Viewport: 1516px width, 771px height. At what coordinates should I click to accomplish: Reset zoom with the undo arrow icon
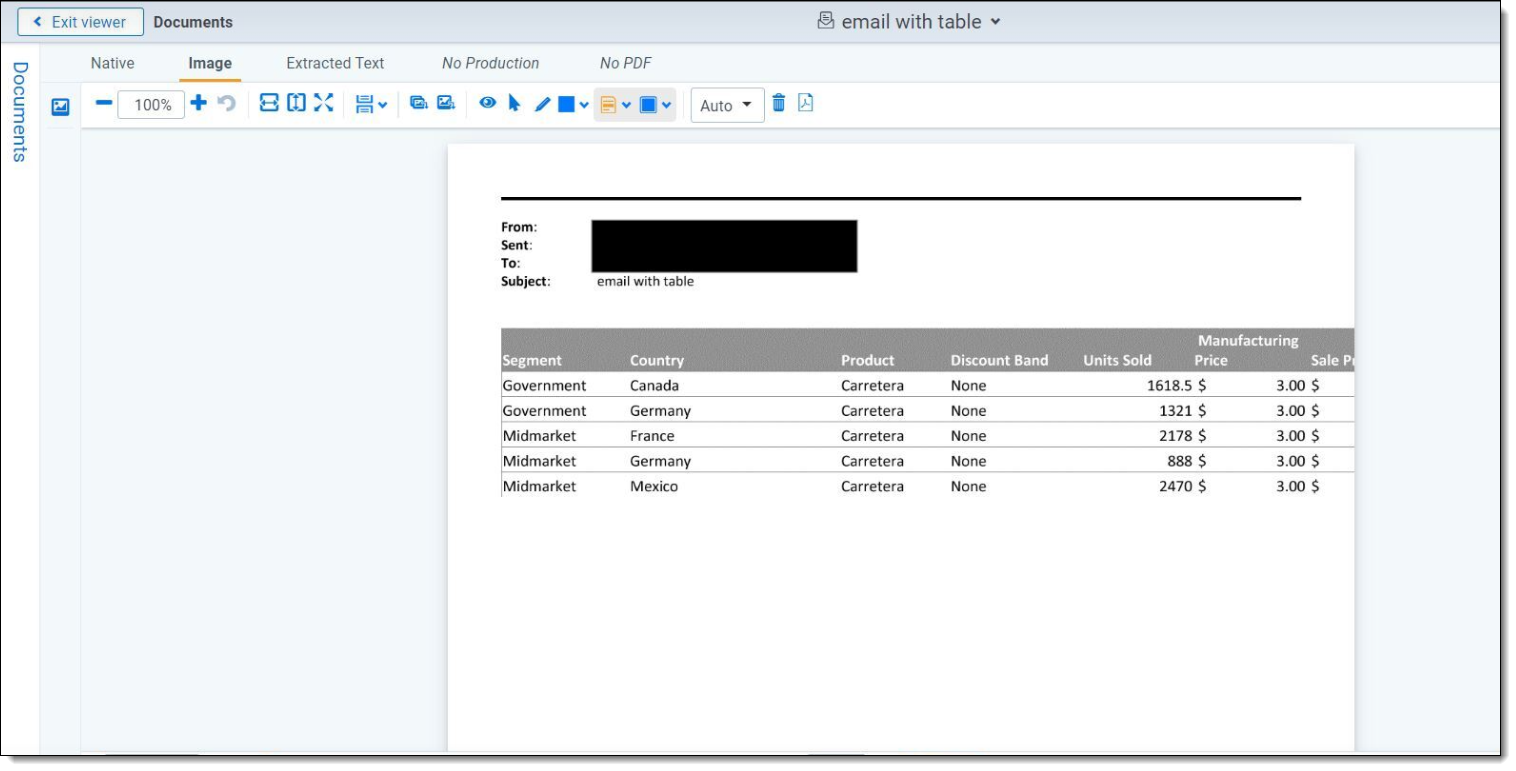(x=227, y=103)
